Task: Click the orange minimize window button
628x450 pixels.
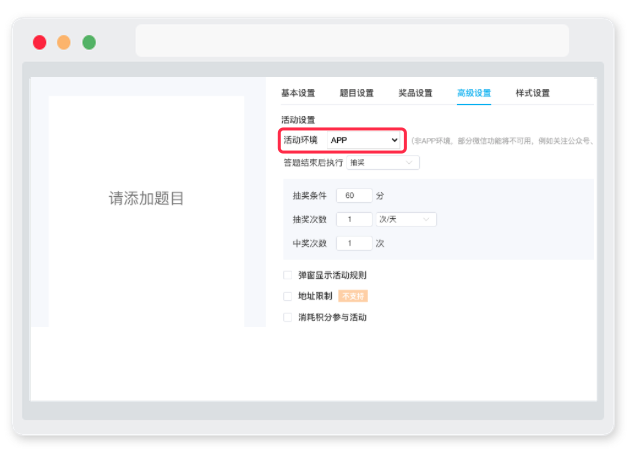Action: coord(64,42)
